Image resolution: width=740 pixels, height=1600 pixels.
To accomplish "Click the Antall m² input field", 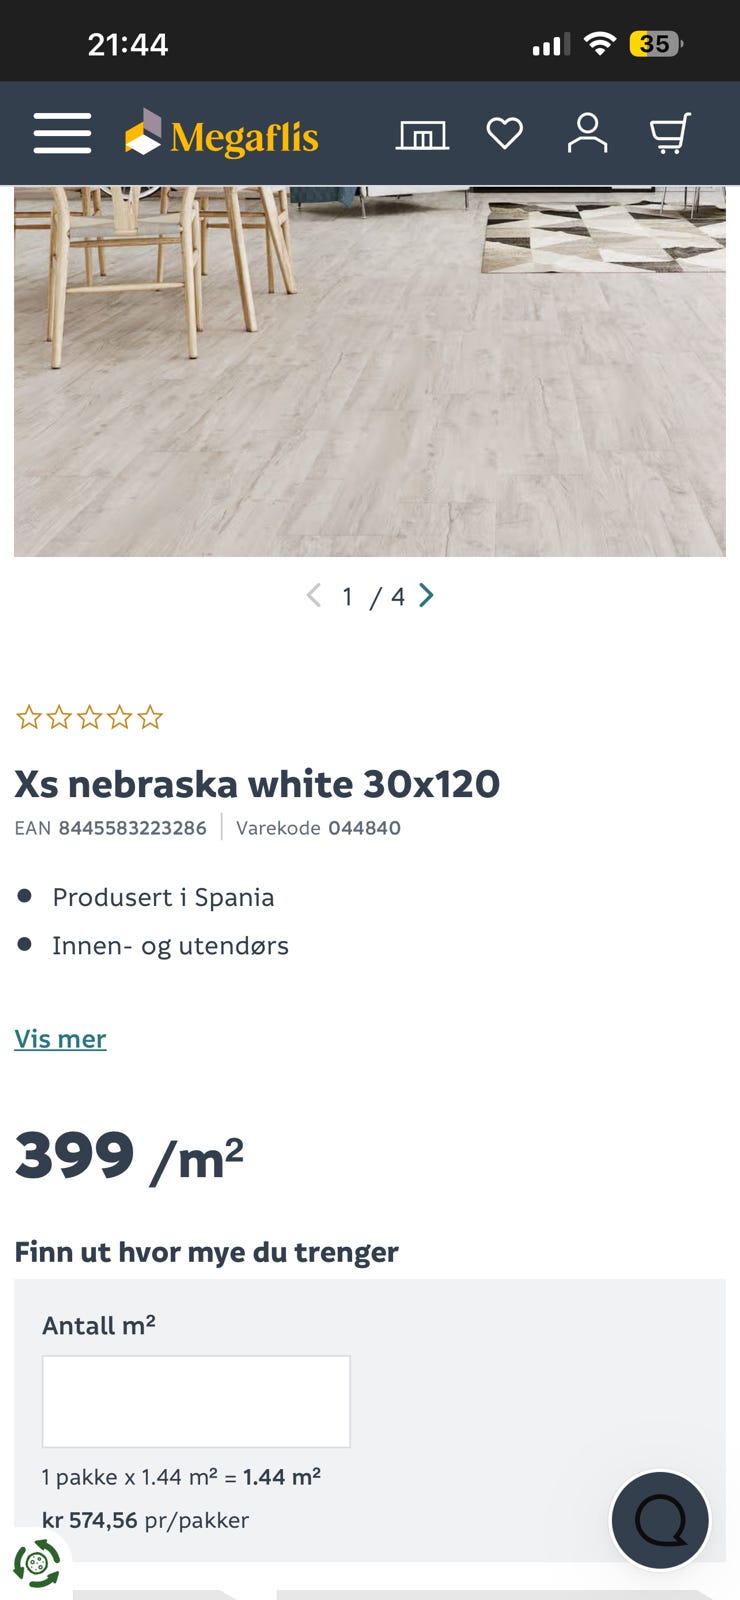I will [196, 1401].
